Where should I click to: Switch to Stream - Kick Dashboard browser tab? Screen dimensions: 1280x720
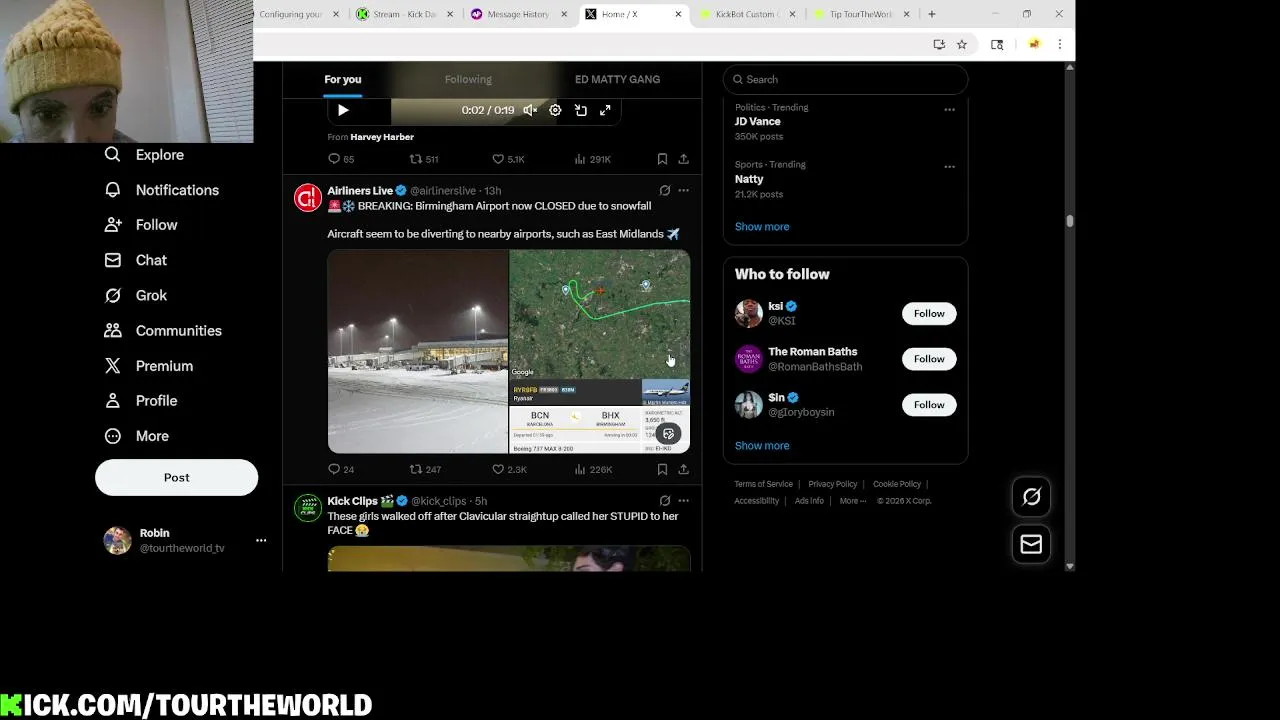(405, 14)
